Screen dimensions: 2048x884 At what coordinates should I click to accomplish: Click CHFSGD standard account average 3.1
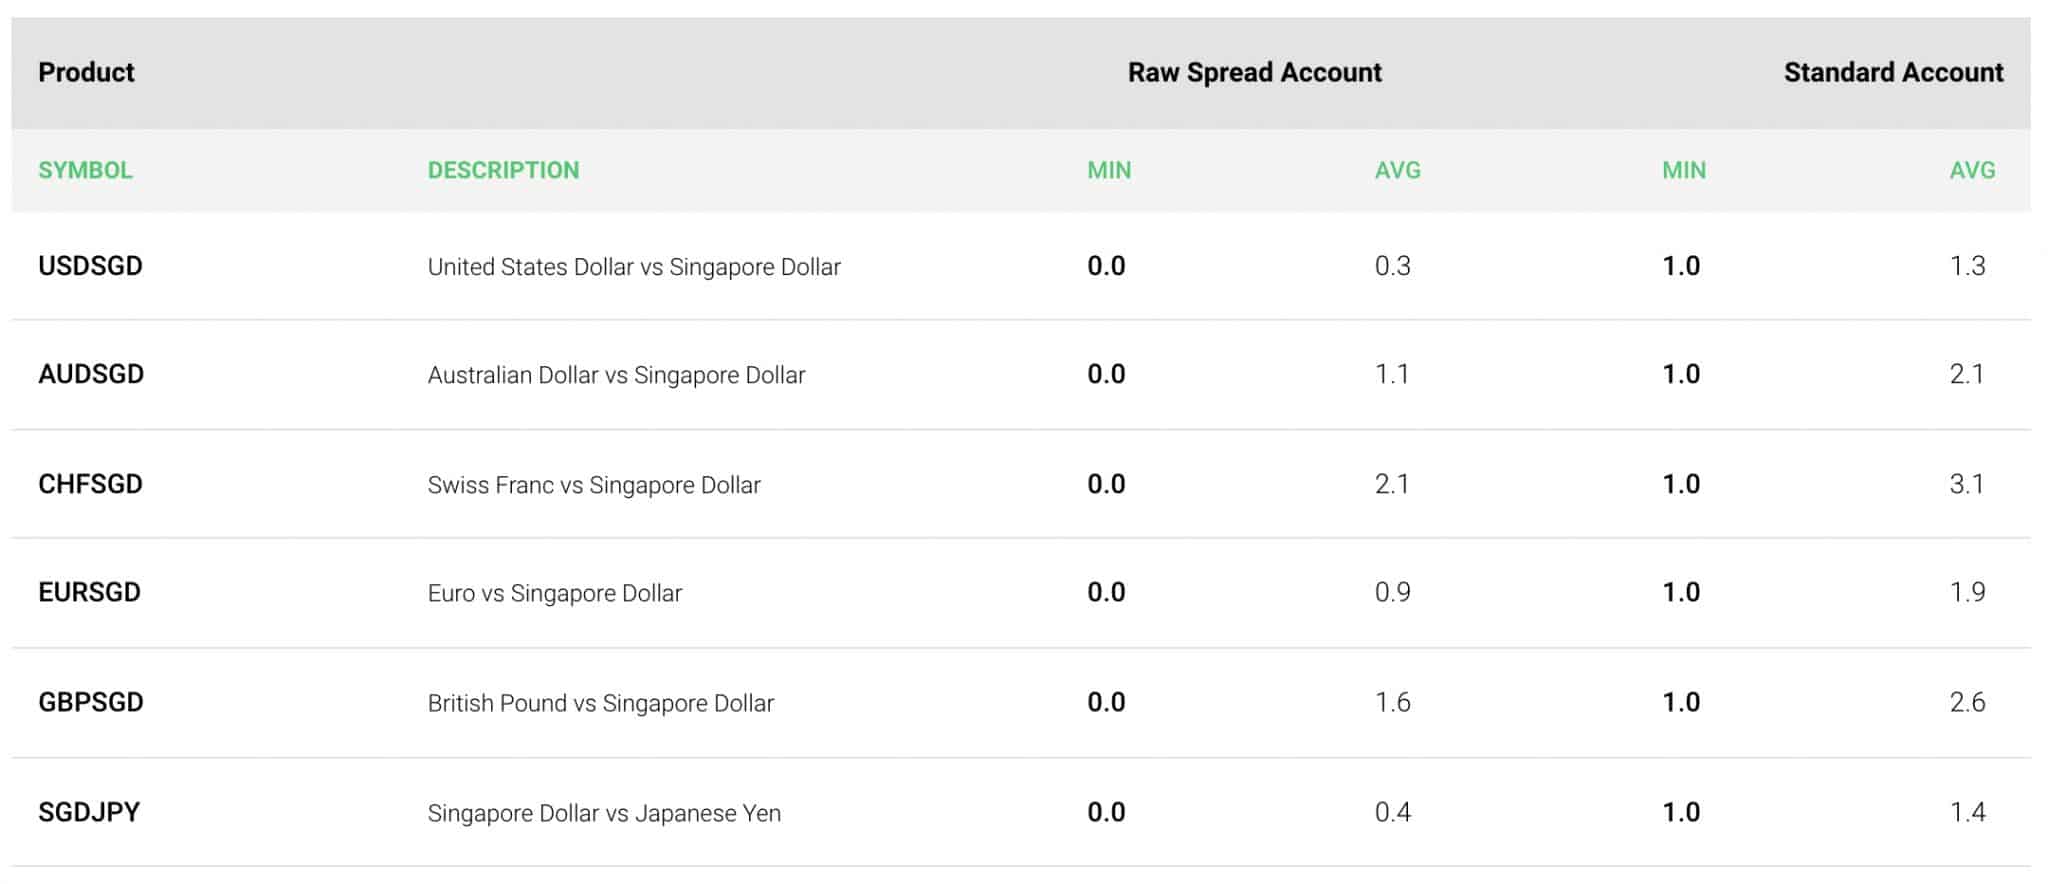coord(1967,484)
